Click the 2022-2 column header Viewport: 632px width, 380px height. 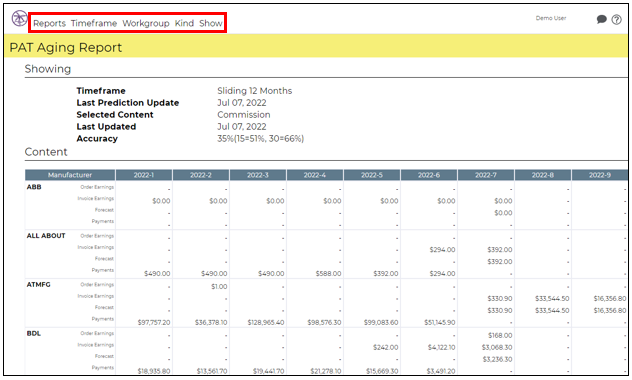coord(201,175)
